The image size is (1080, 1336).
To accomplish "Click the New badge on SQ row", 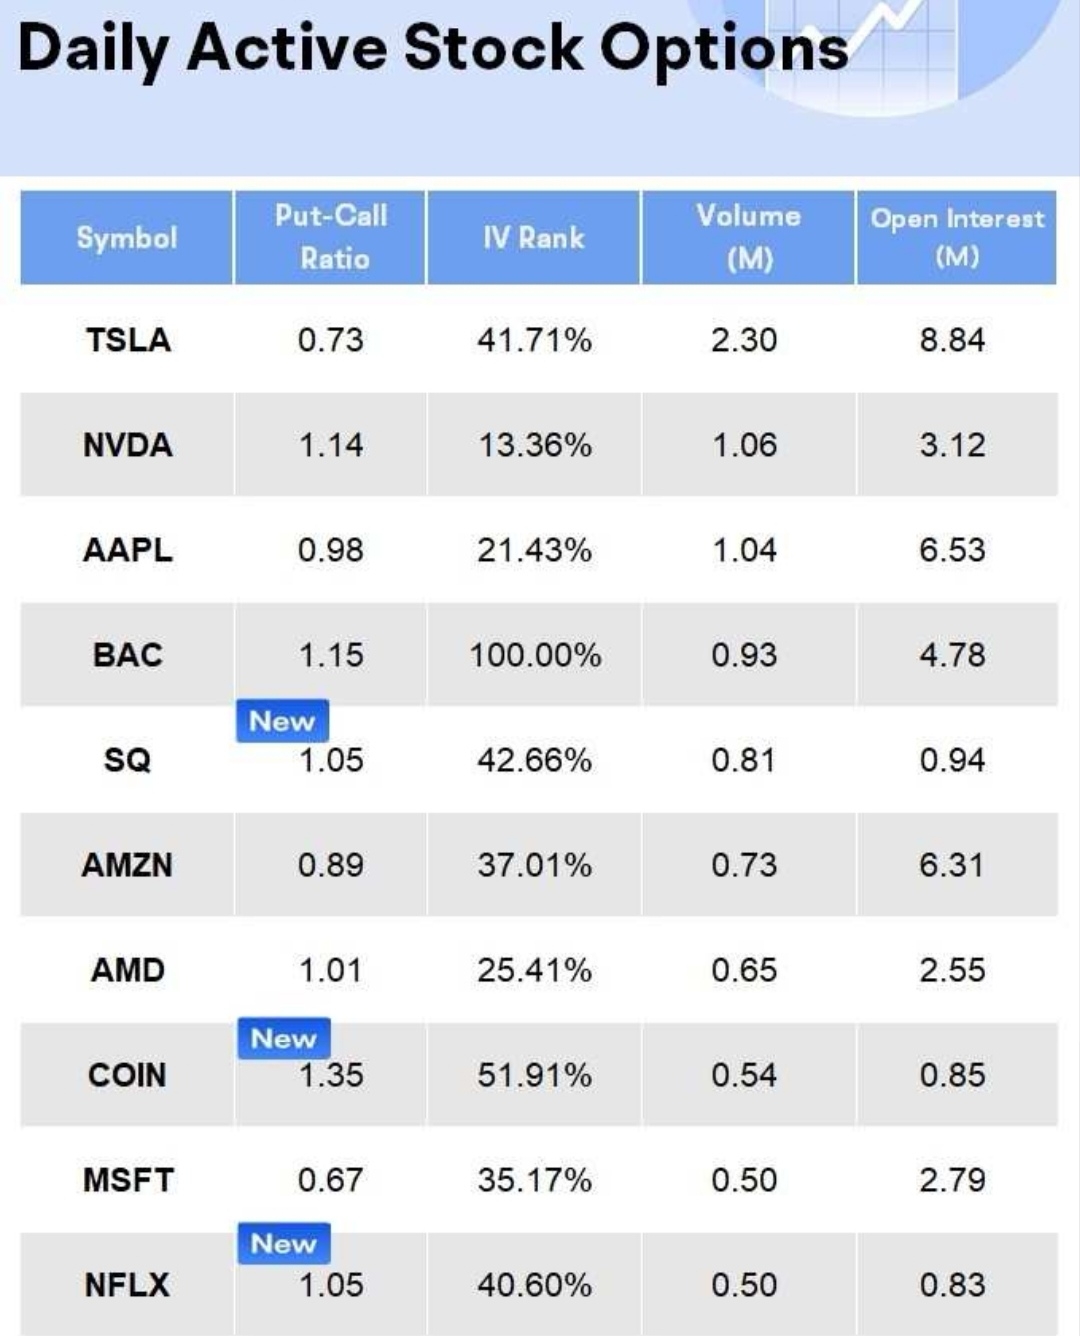I will click(x=282, y=721).
